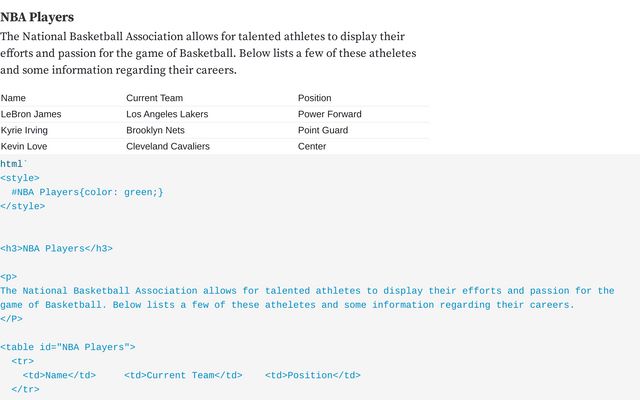The image size is (640, 400).
Task: Click the td Current Team code snippet
Action: [183, 375]
